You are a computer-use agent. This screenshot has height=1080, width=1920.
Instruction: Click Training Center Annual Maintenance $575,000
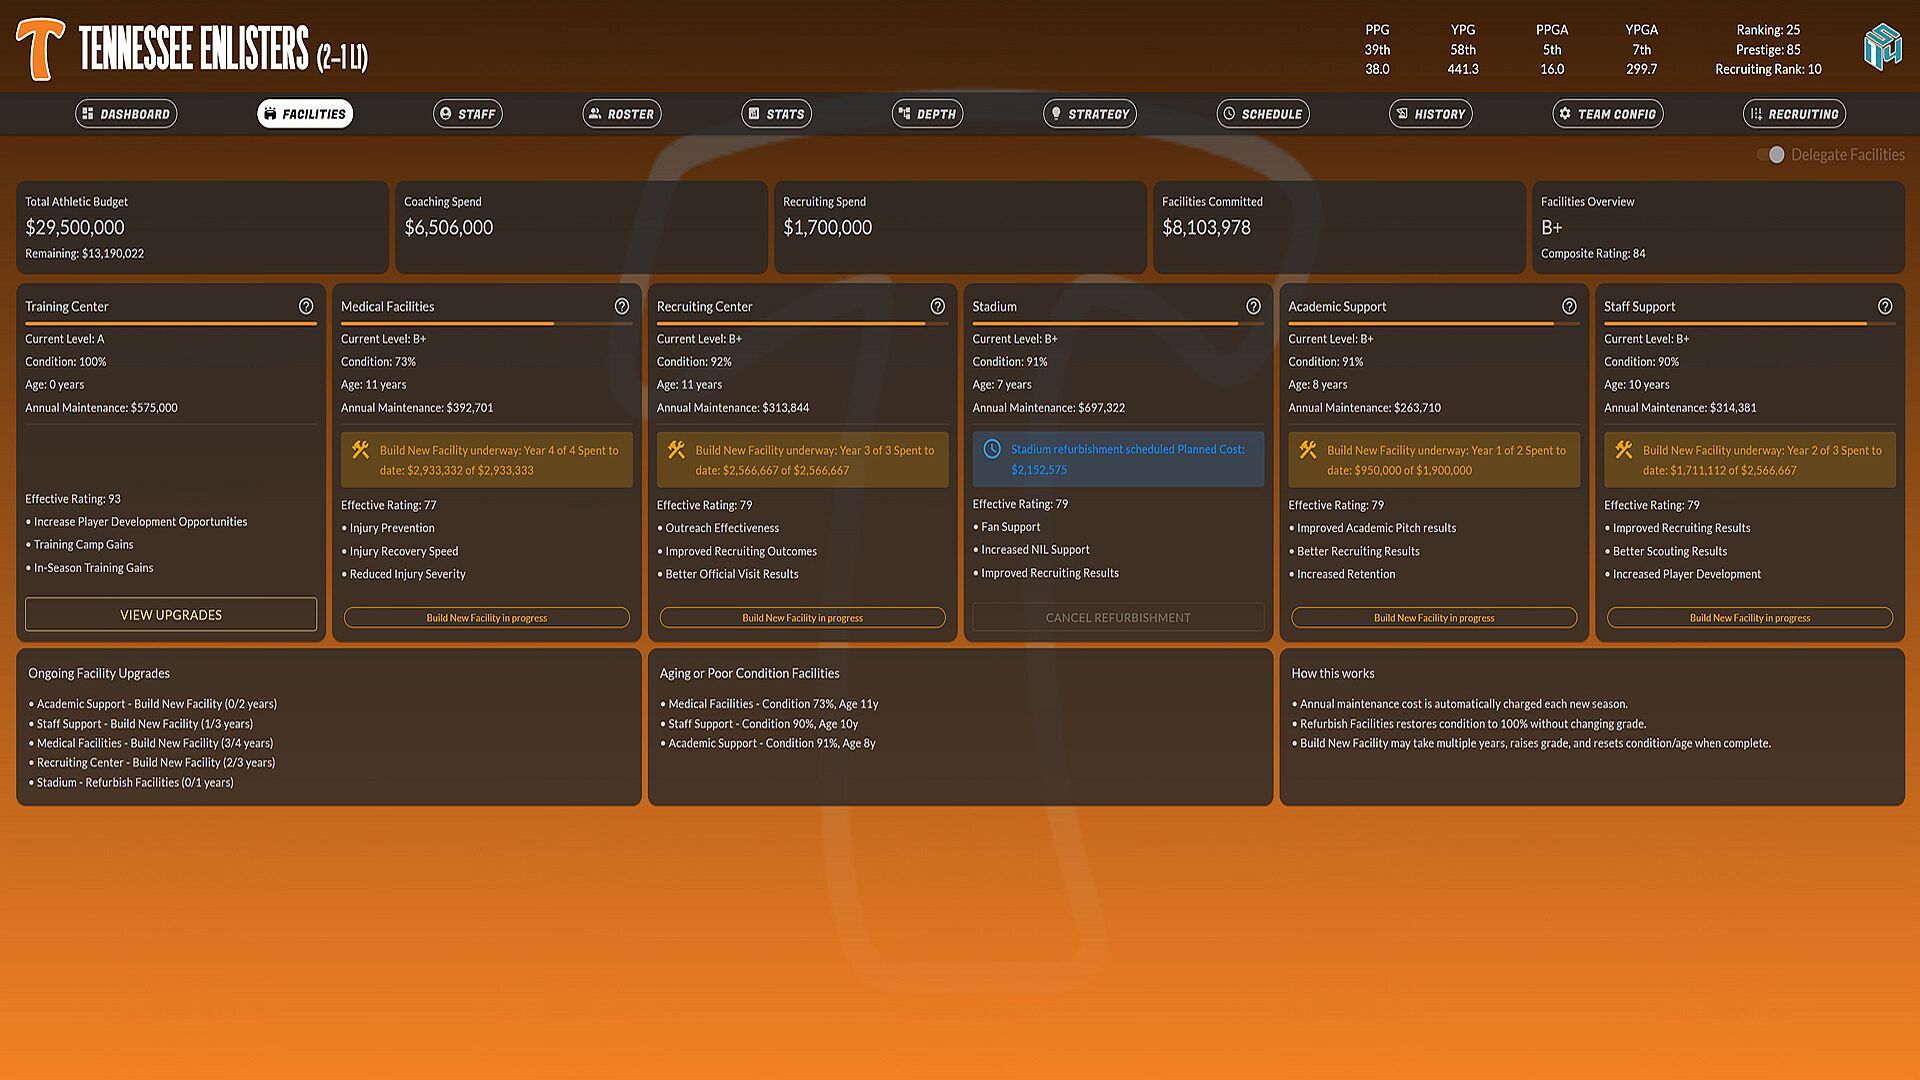[101, 408]
